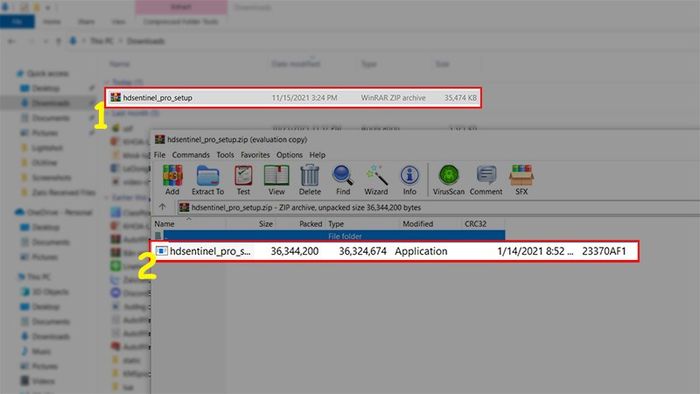The width and height of the screenshot is (700, 394).
Task: Click the Add toolbar icon in WinRAR
Action: [172, 179]
